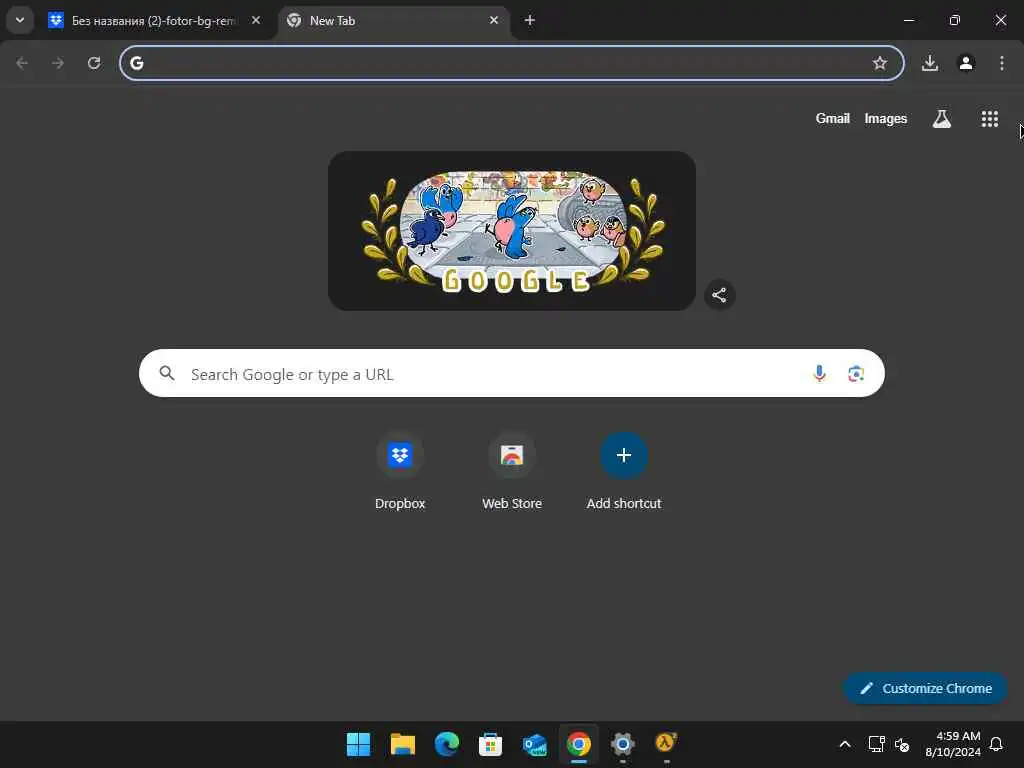Open the Chrome three-dot menu
1024x768 pixels.
(x=1002, y=63)
